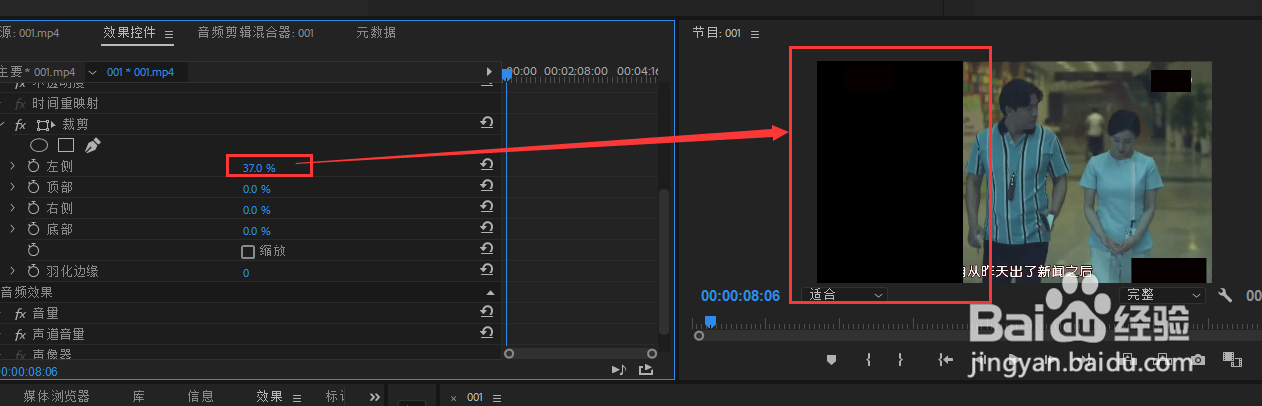This screenshot has width=1262, height=406.
Task: Click the 顶部 0.0 % value
Action: point(257,189)
